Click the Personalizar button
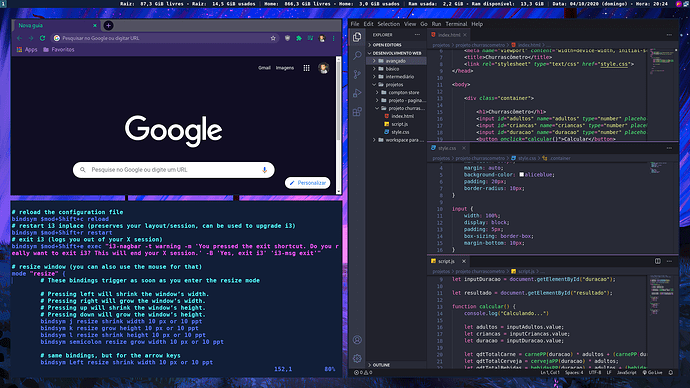The height and width of the screenshot is (388, 690). tap(308, 183)
